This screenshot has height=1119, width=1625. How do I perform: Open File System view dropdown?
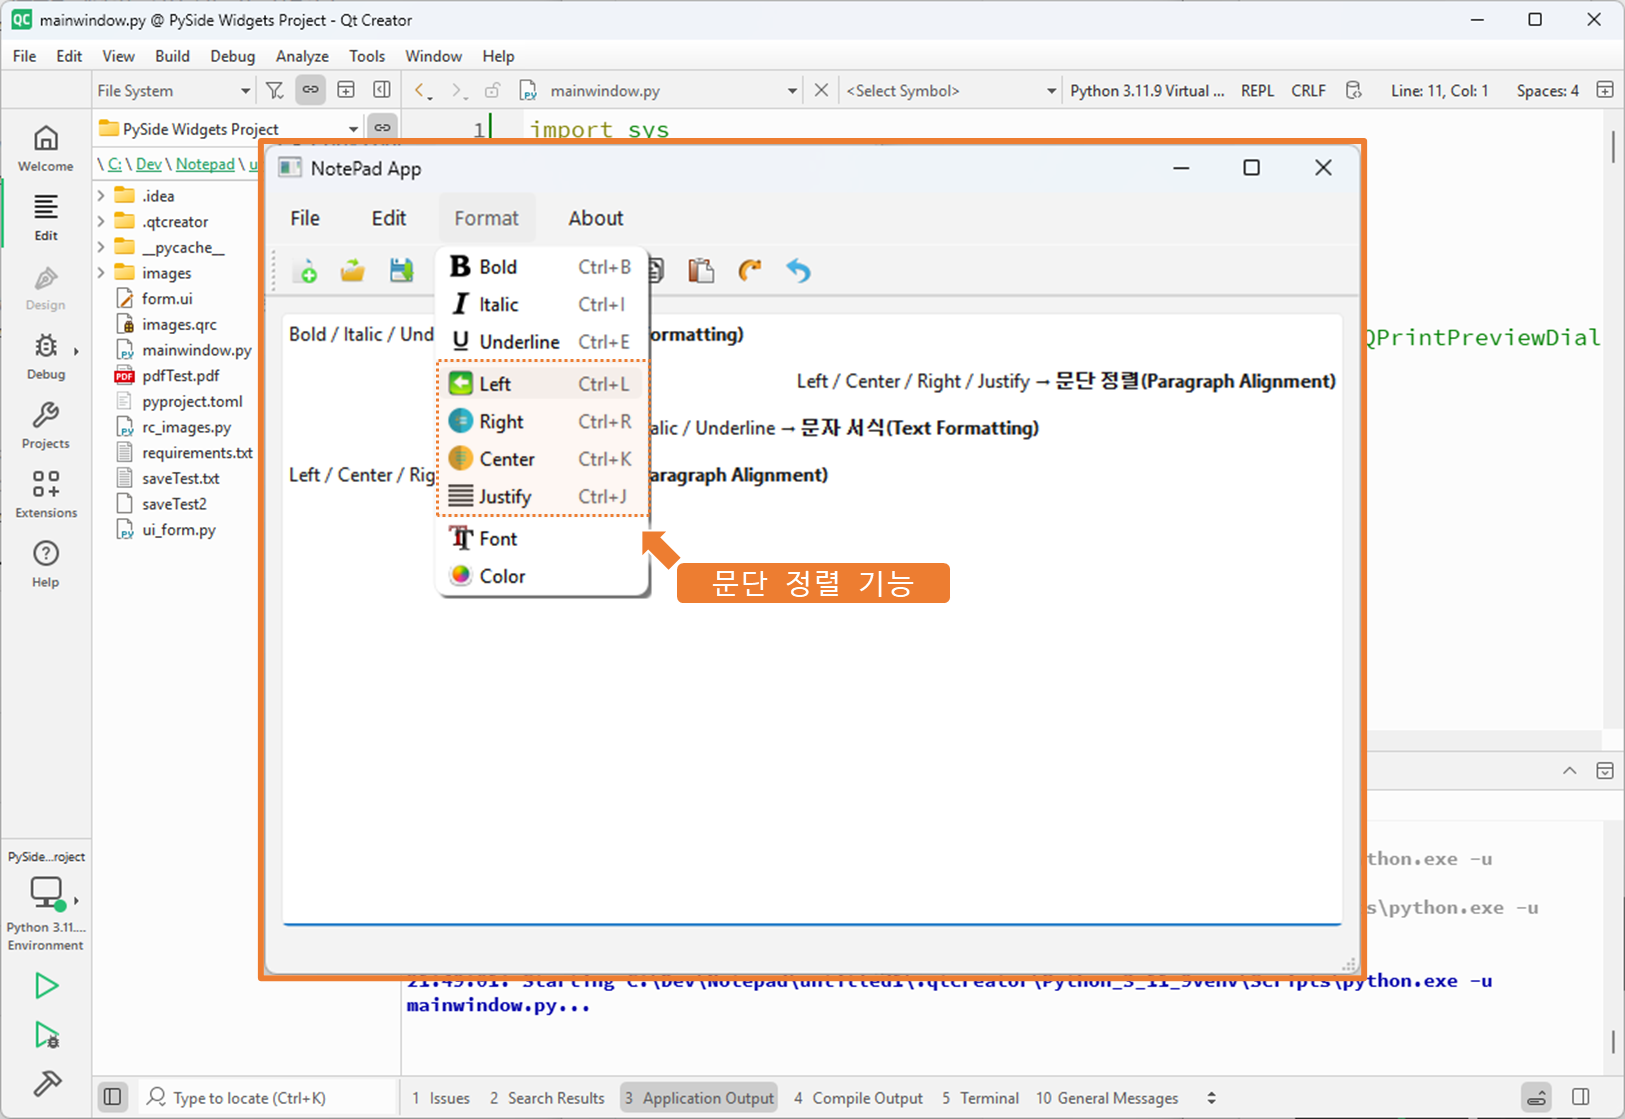[174, 90]
